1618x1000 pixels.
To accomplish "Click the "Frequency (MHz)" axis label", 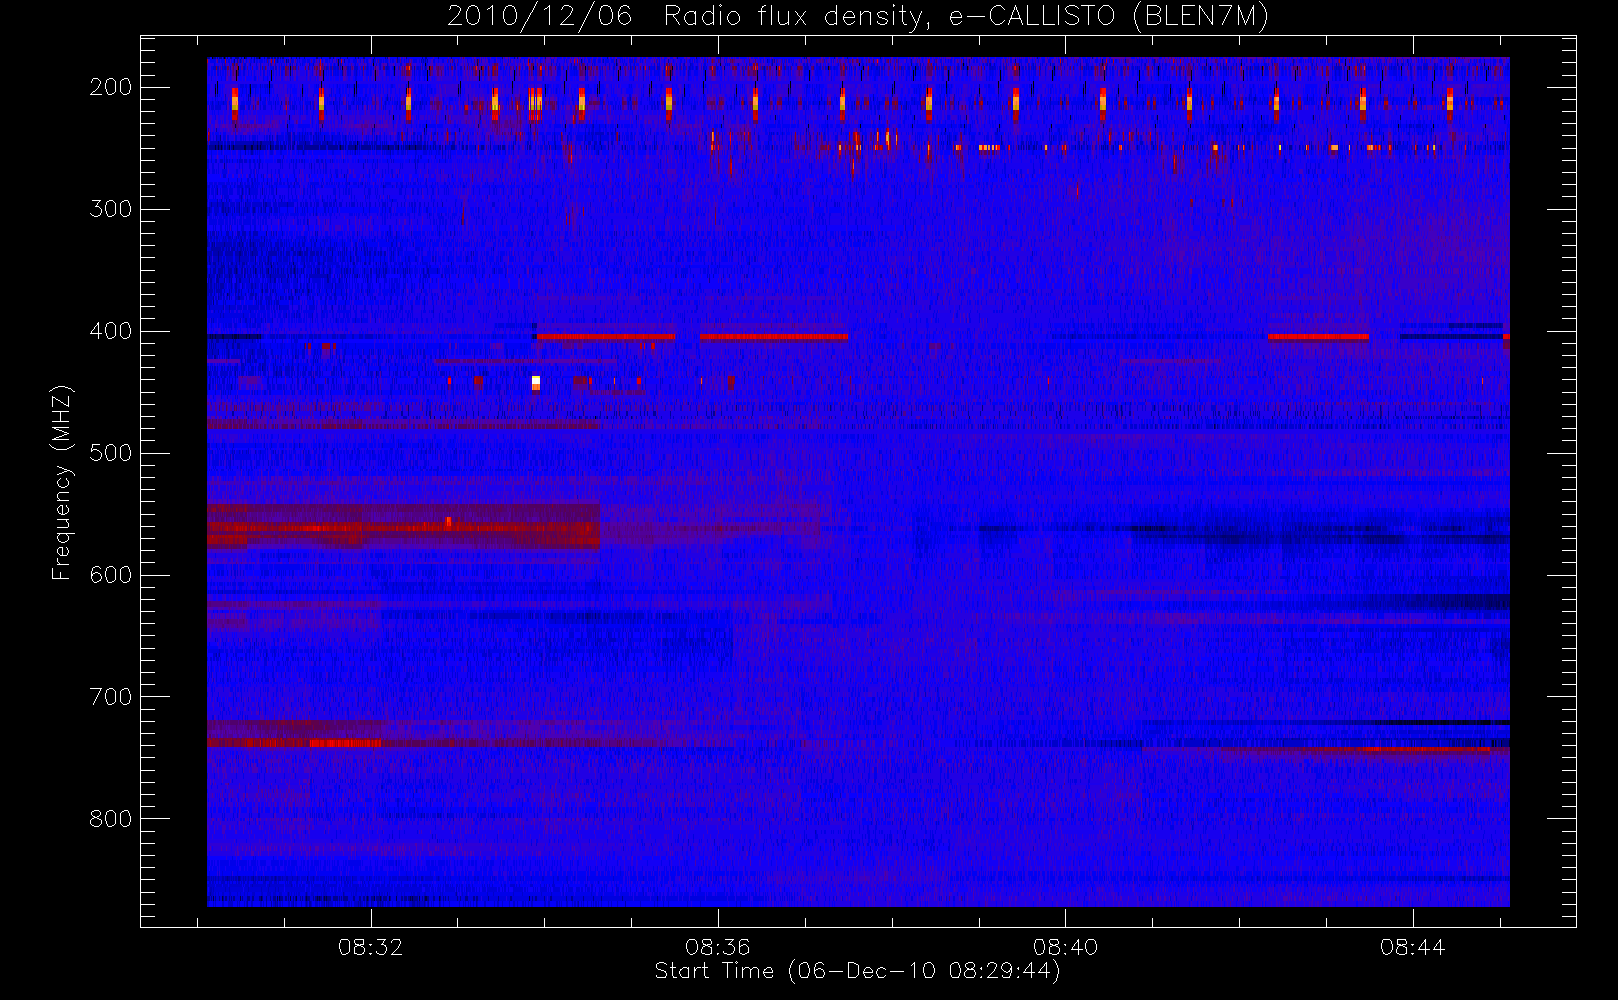I will (x=62, y=482).
